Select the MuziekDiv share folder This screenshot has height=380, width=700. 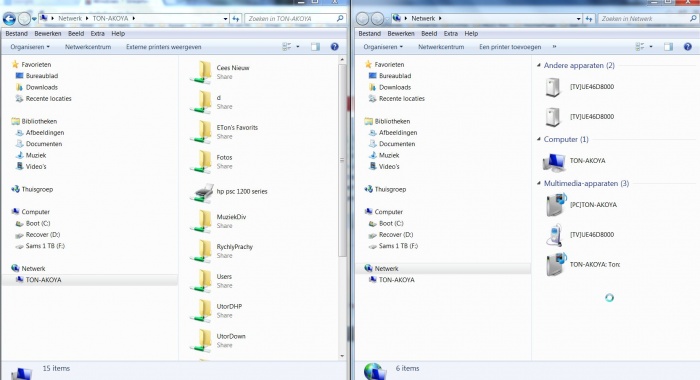[x=219, y=221]
